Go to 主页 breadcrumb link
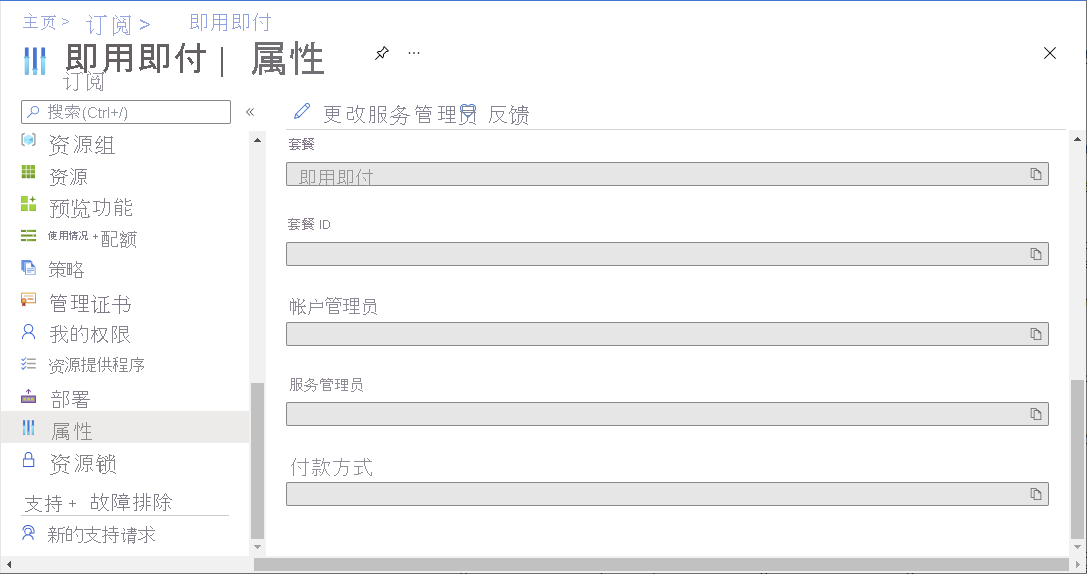This screenshot has width=1087, height=574. click(40, 22)
